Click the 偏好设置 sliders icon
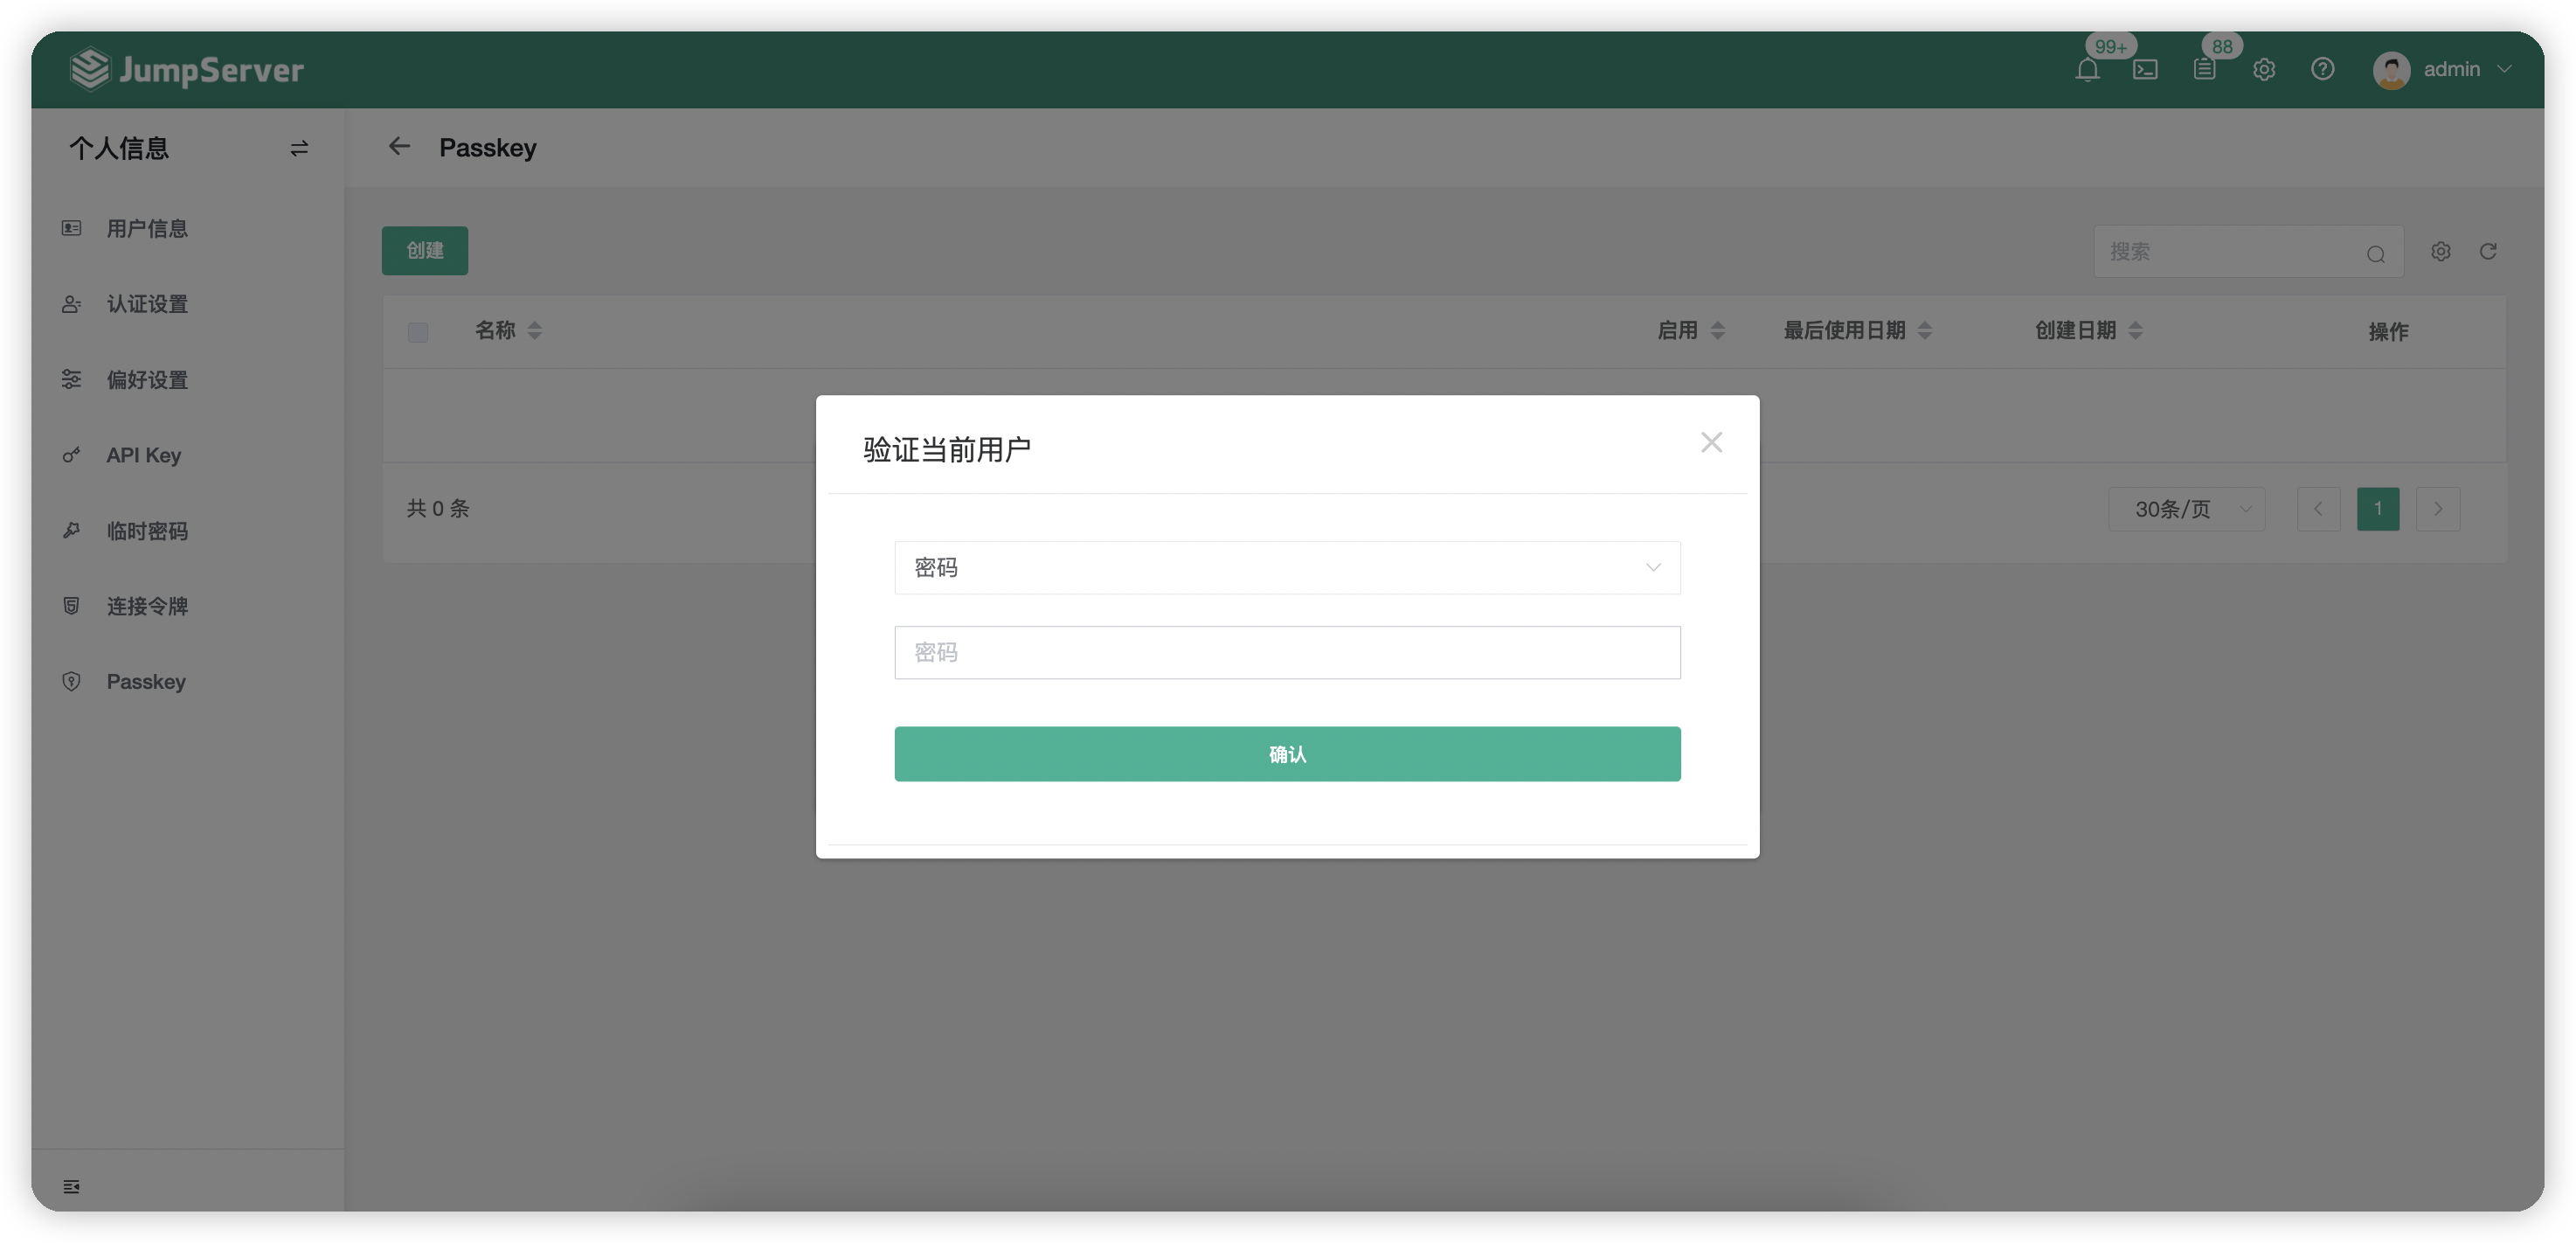This screenshot has height=1243, width=2576. tap(71, 380)
